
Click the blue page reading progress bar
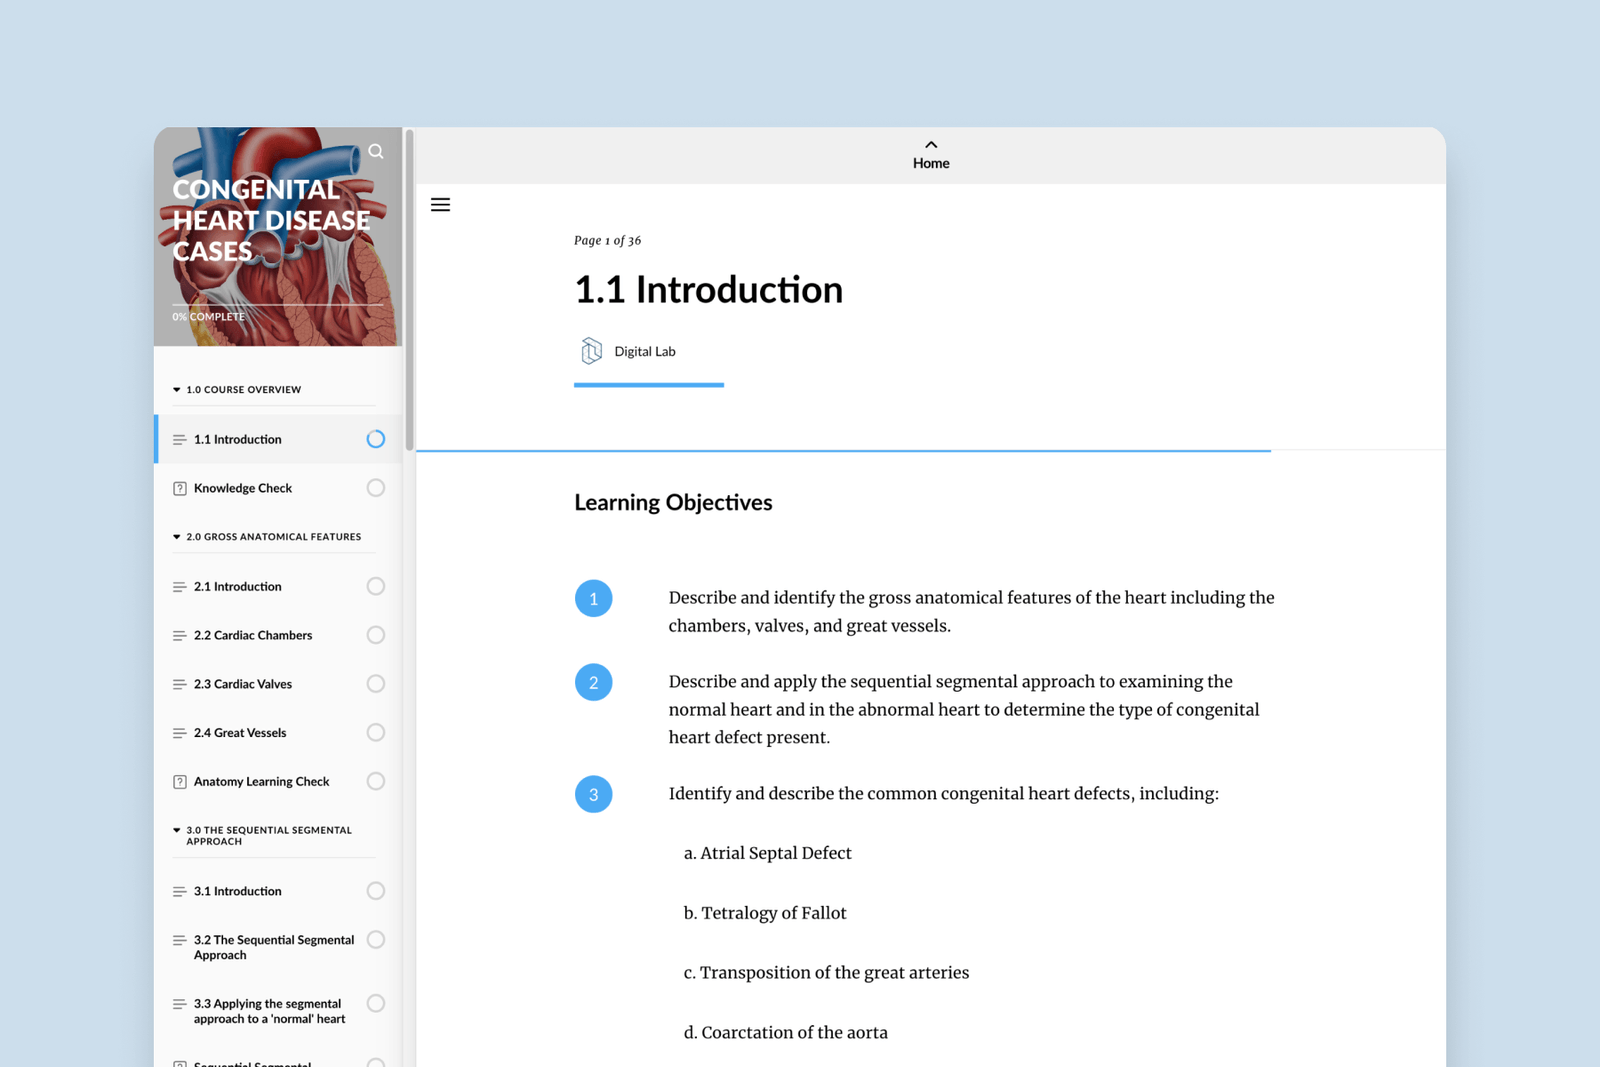pos(843,451)
